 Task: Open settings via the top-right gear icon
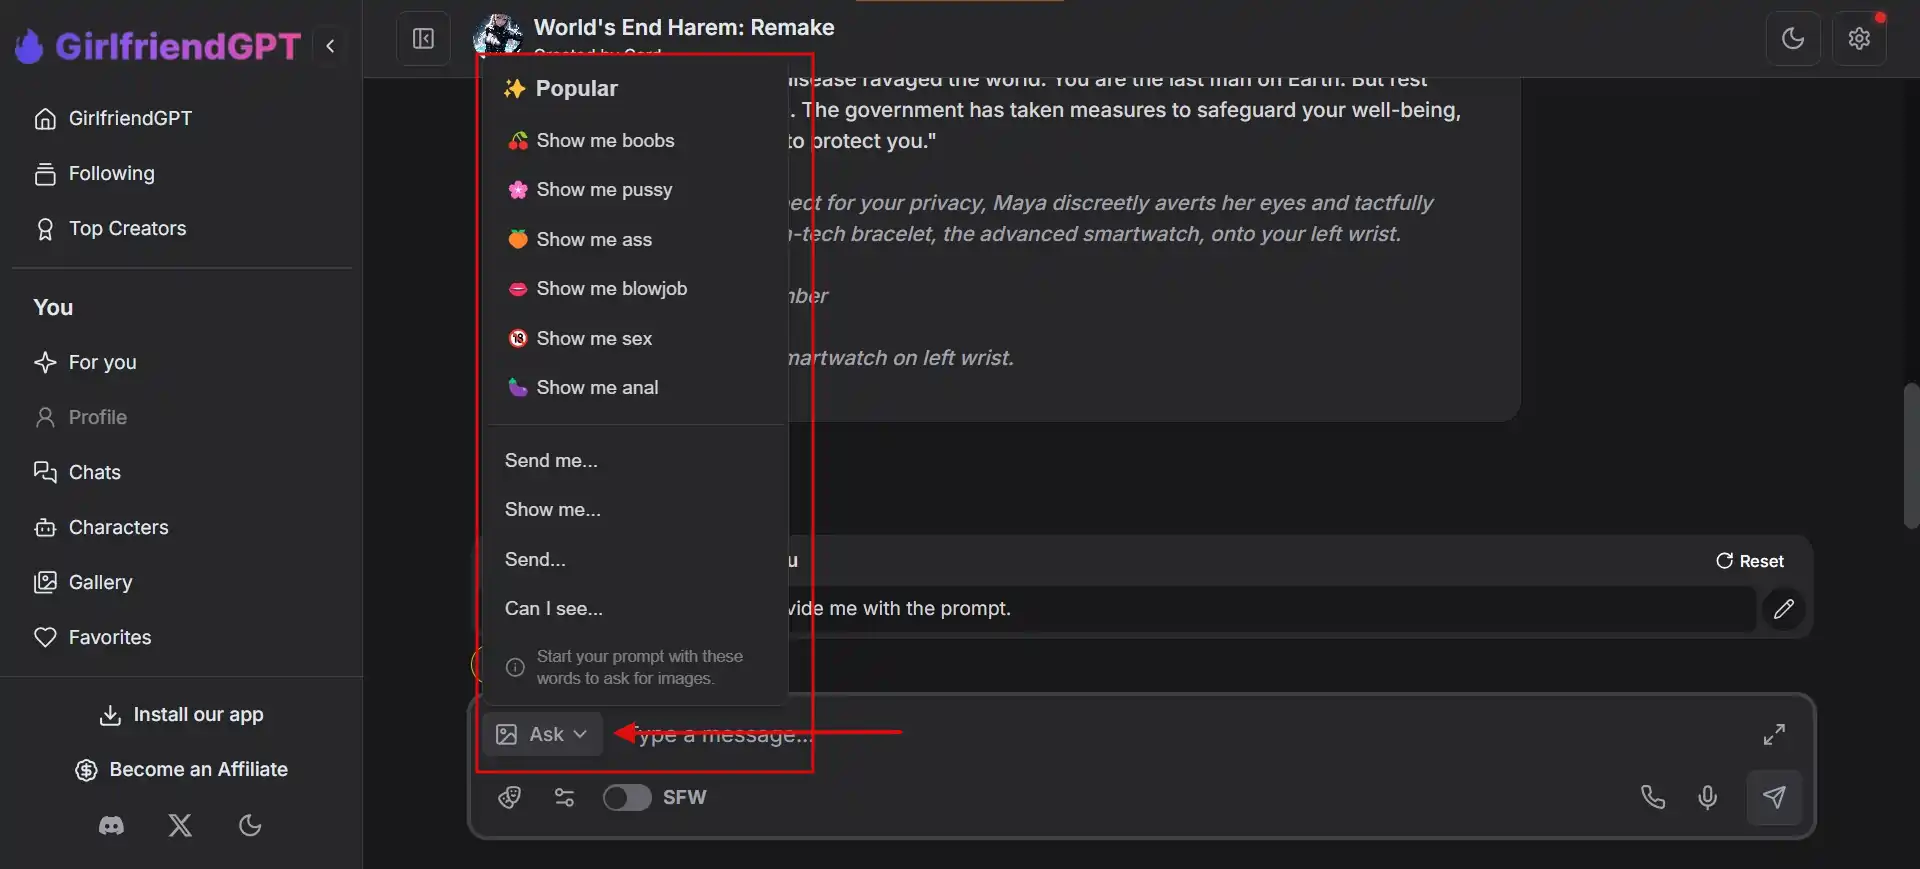(1859, 39)
